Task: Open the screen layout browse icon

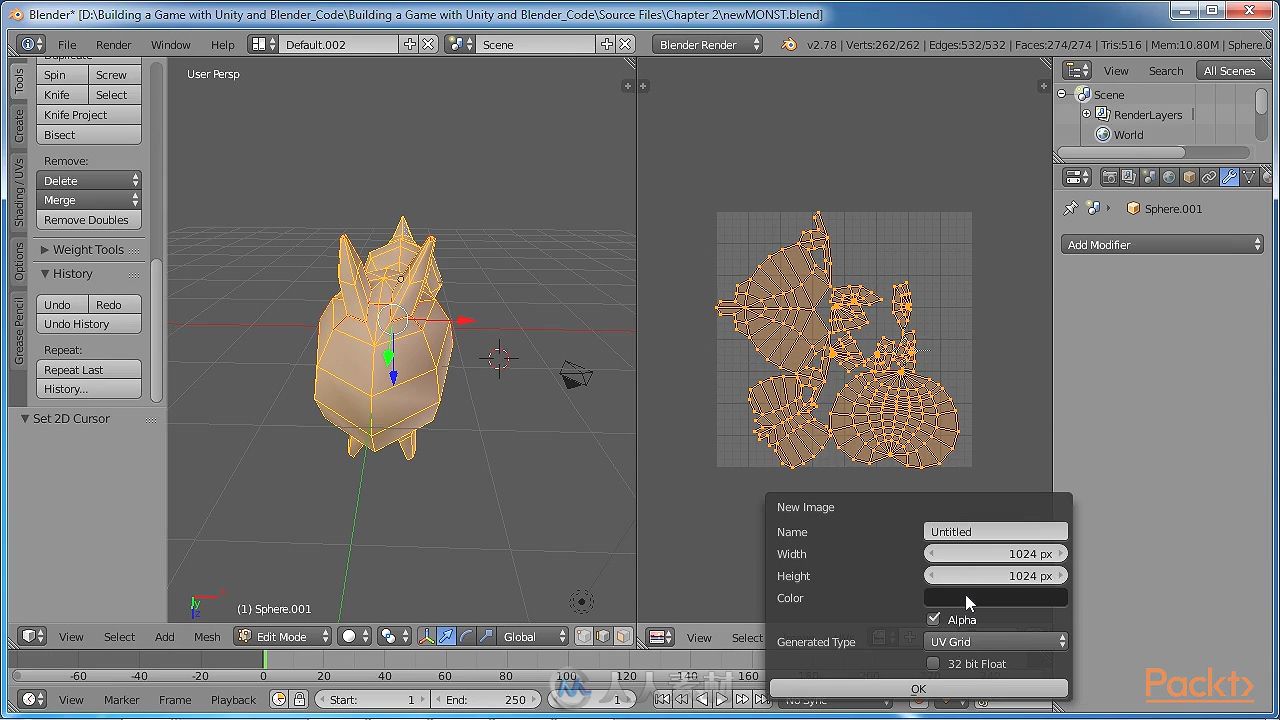Action: click(x=263, y=44)
